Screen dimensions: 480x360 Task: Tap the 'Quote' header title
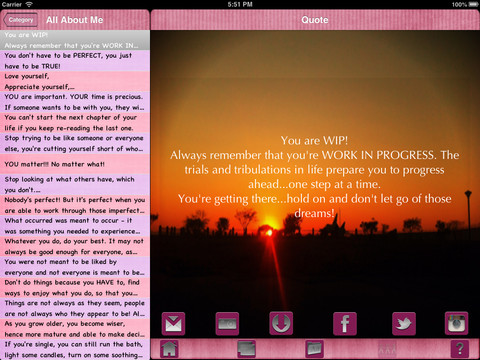315,20
